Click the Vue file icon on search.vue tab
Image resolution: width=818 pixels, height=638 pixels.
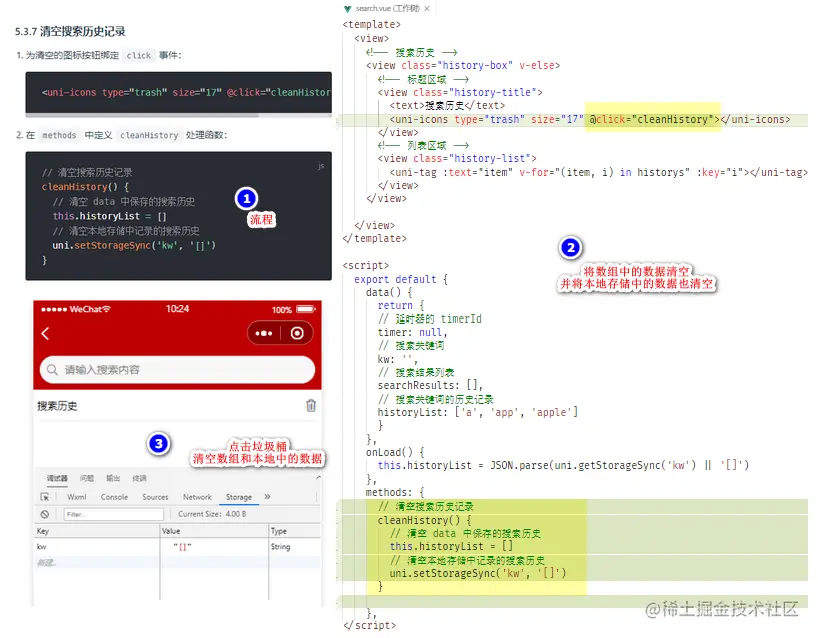coord(347,9)
